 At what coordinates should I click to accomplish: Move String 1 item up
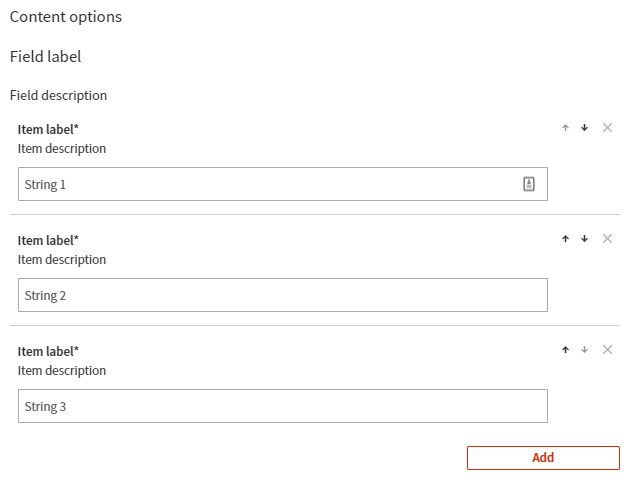click(565, 128)
